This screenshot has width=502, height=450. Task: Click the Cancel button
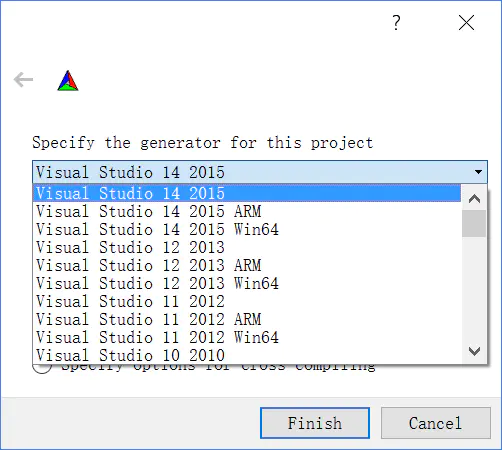pyautogui.click(x=436, y=423)
